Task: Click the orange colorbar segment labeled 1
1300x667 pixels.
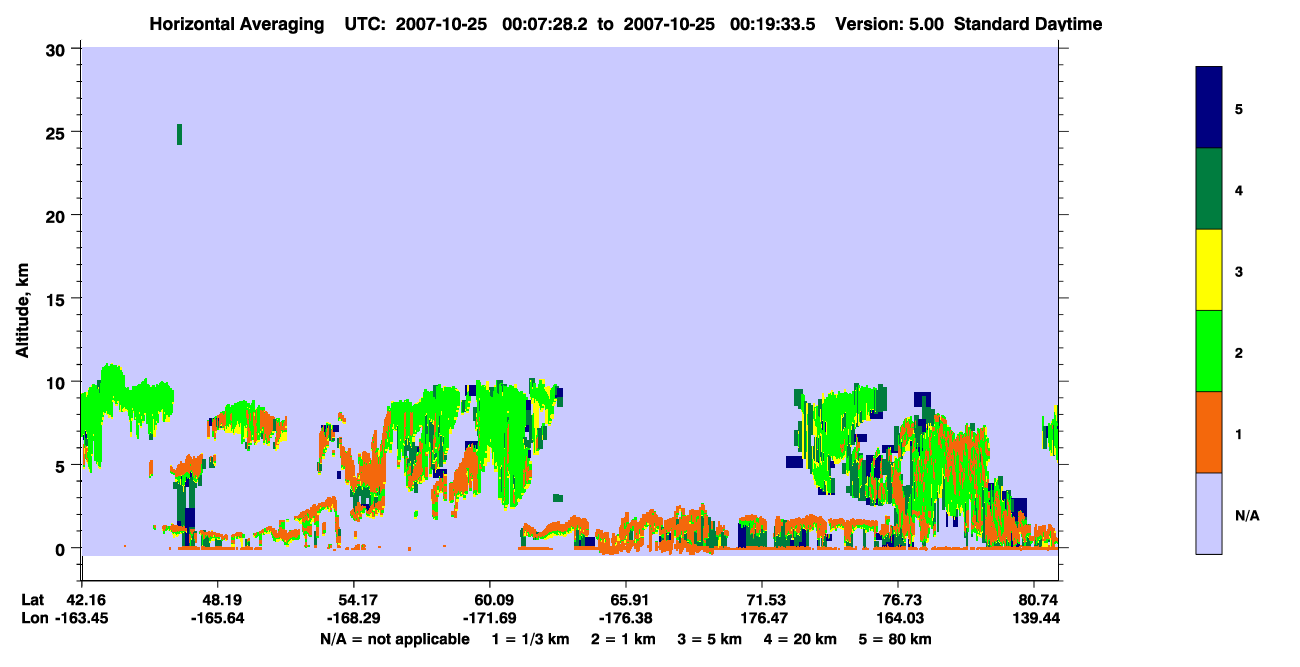Action: point(1209,432)
